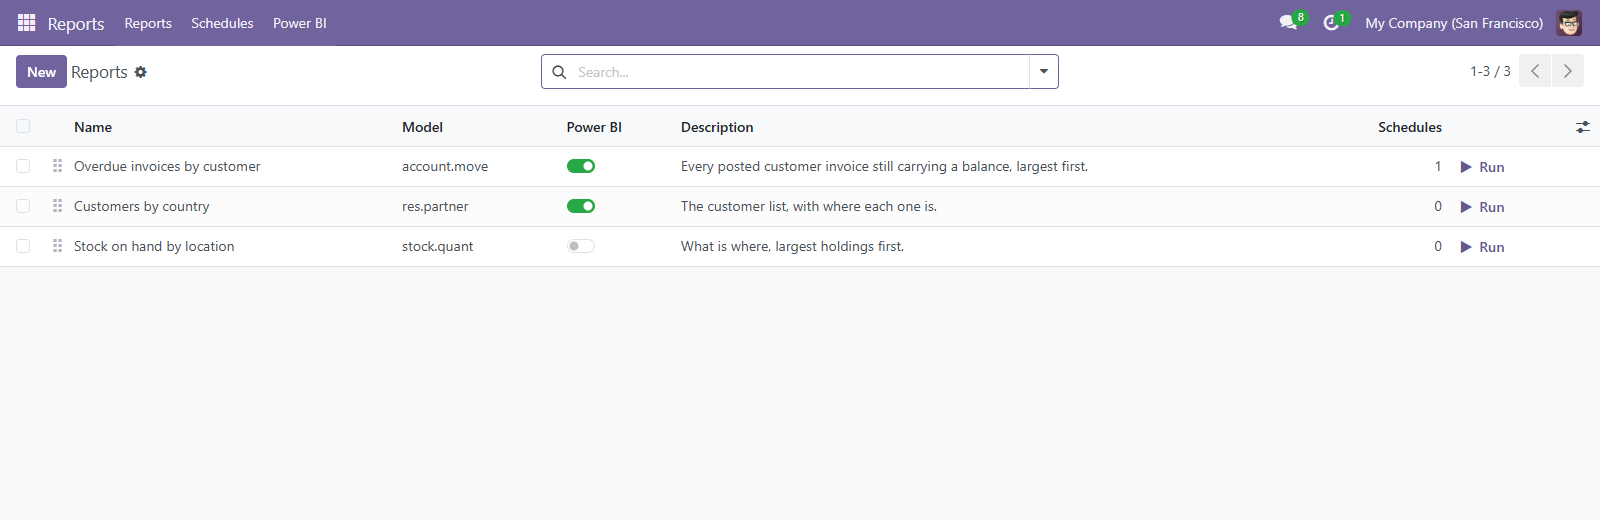Viewport: 1600px width, 520px height.
Task: Open the conversations messages icon
Action: (1288, 23)
